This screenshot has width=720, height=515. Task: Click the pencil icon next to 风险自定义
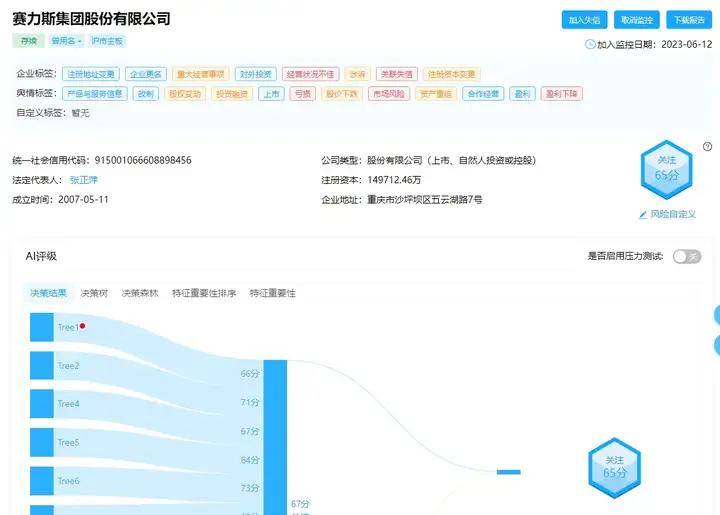point(643,214)
